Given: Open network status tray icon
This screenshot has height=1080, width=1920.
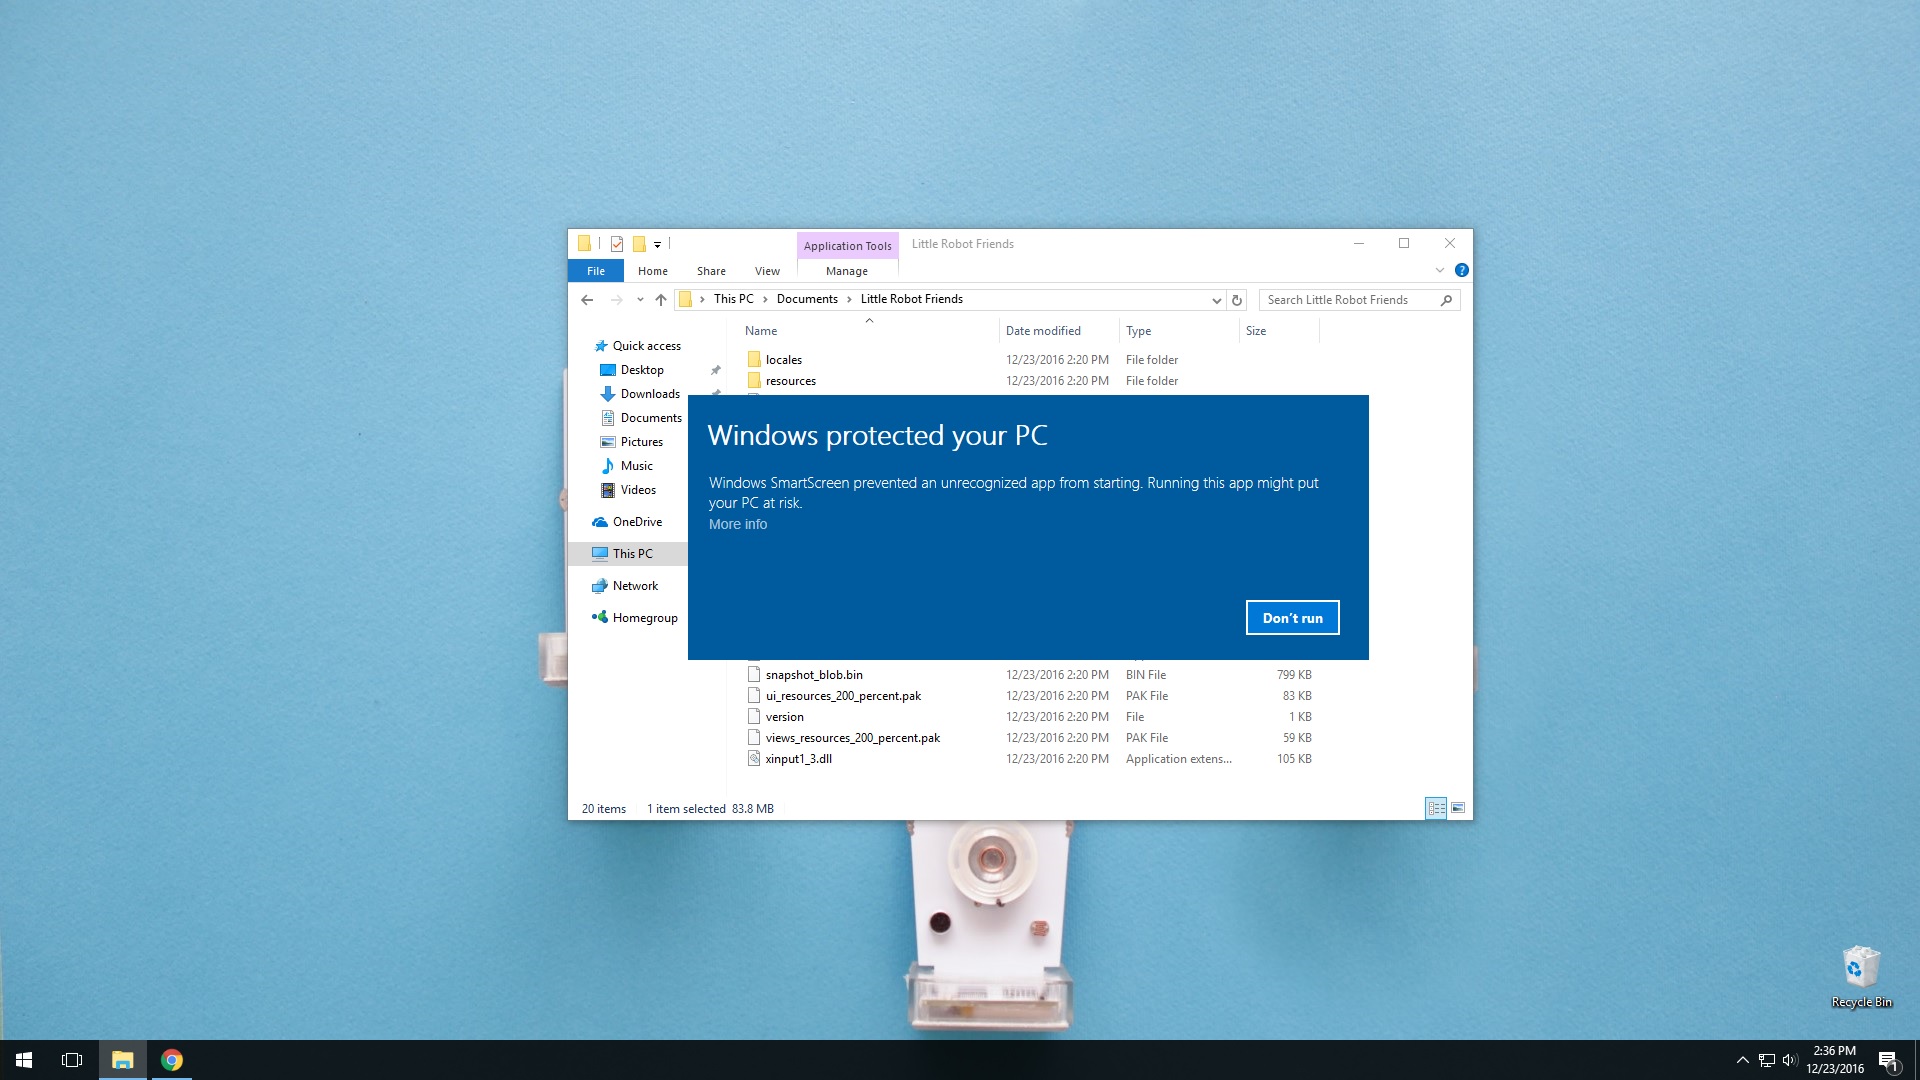Looking at the screenshot, I should tap(1767, 1060).
